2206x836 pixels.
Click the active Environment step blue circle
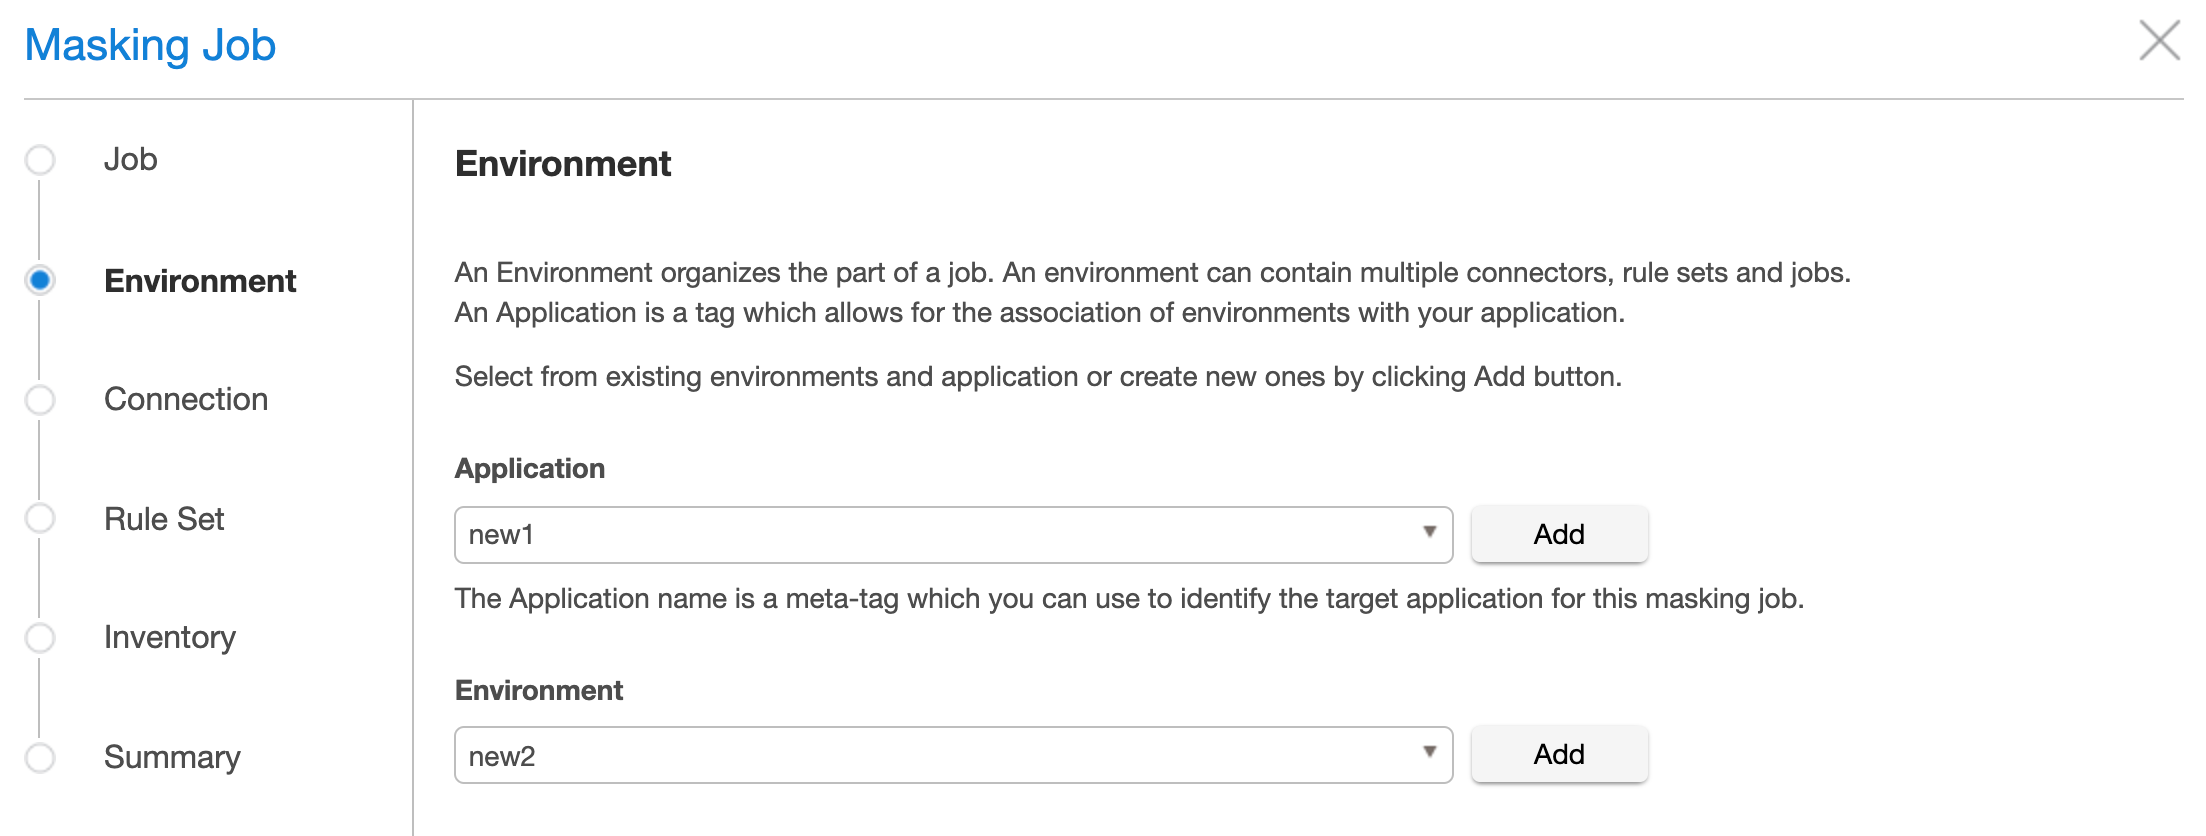pos(40,280)
